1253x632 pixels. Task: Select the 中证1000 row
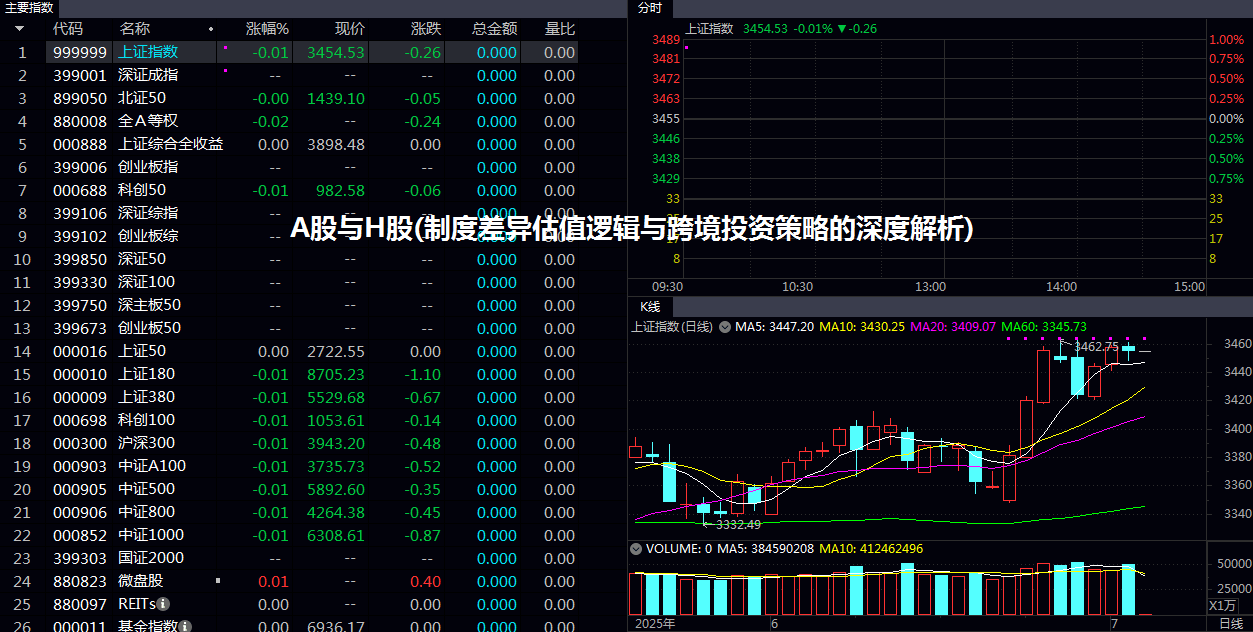coord(289,535)
